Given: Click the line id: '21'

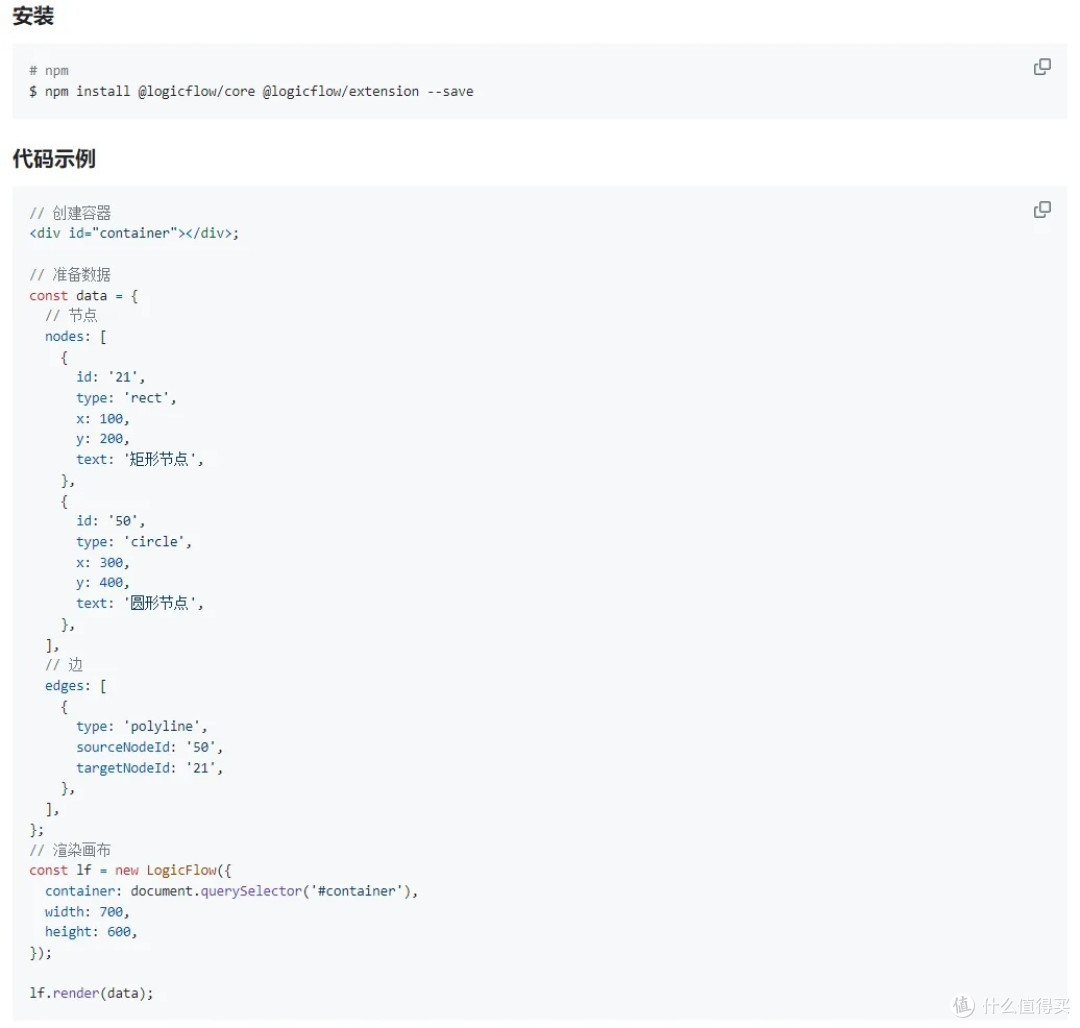Looking at the screenshot, I should pos(111,377).
